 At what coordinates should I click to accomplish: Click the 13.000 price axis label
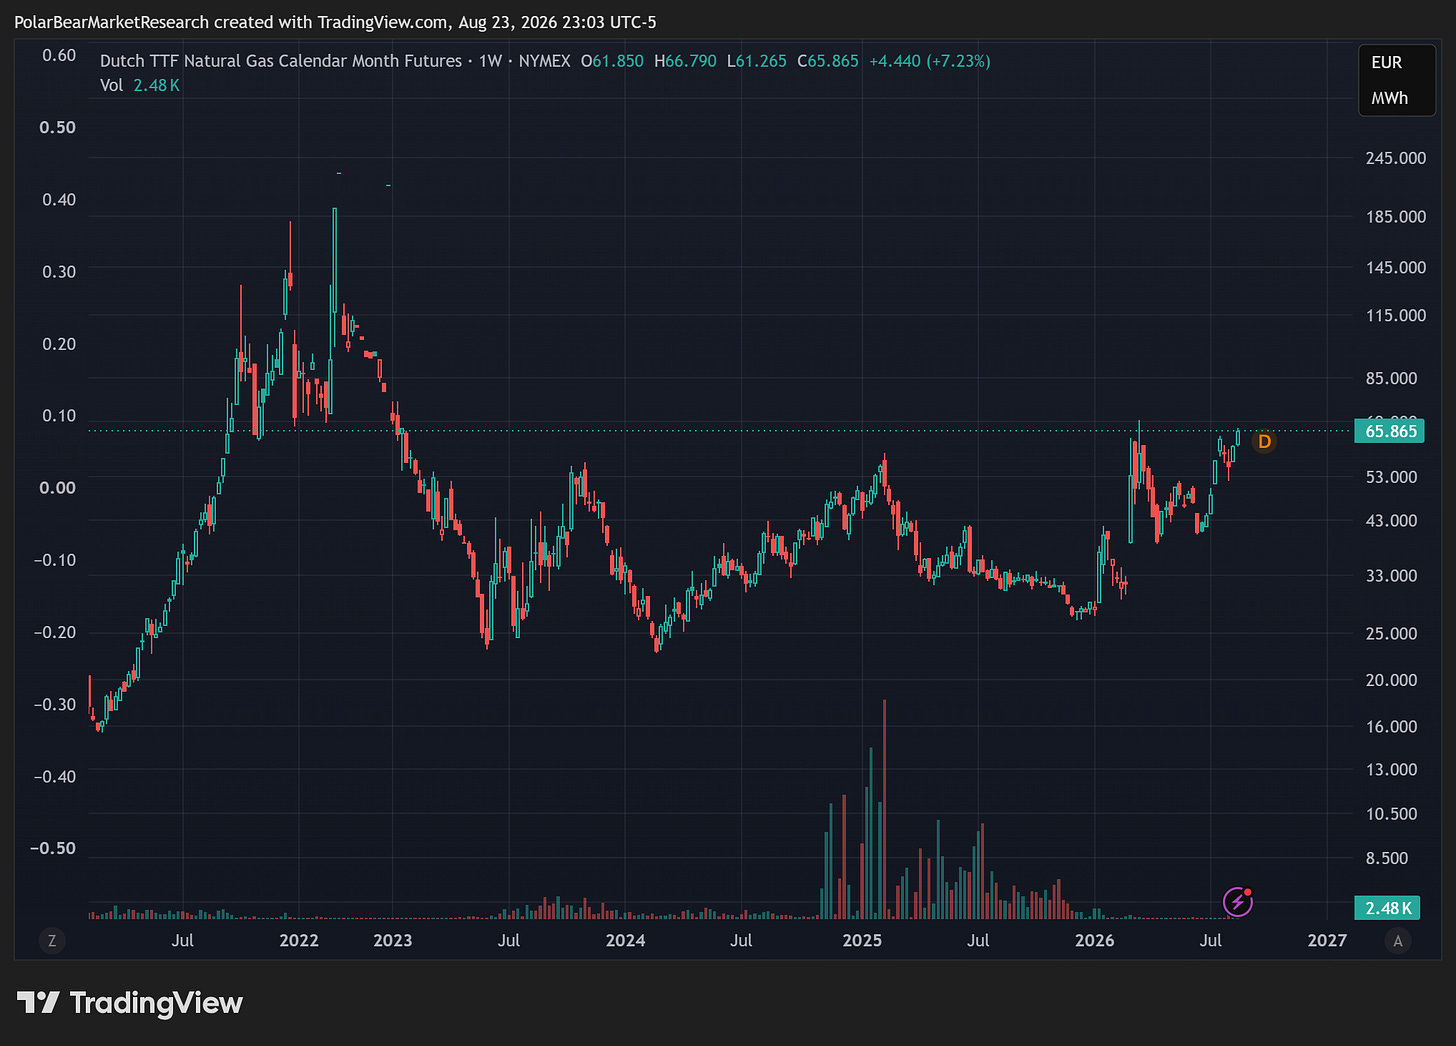(x=1392, y=770)
